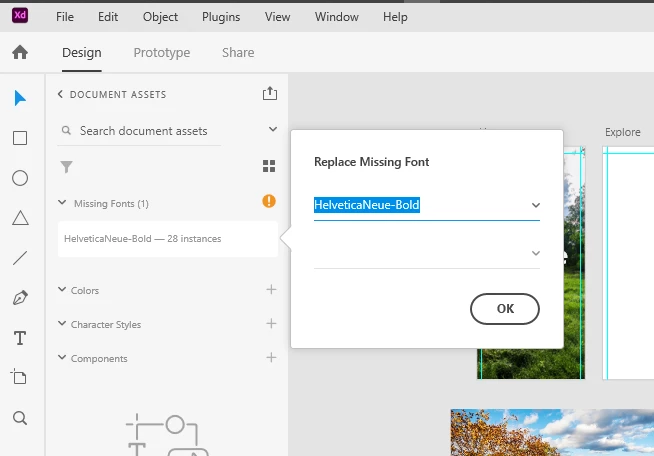Click the orange missing fonts warning icon
This screenshot has width=654, height=456.
tap(269, 201)
